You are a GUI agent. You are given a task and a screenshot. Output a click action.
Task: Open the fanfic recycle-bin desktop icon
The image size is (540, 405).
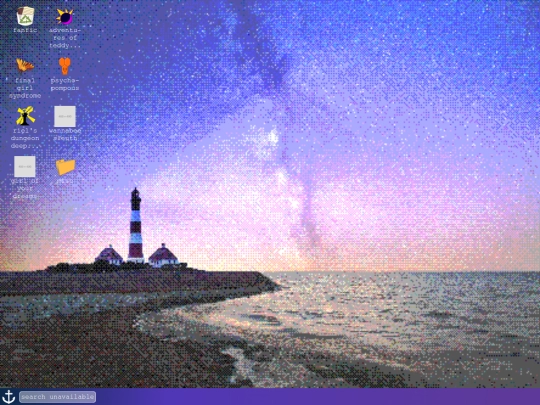click(x=25, y=16)
